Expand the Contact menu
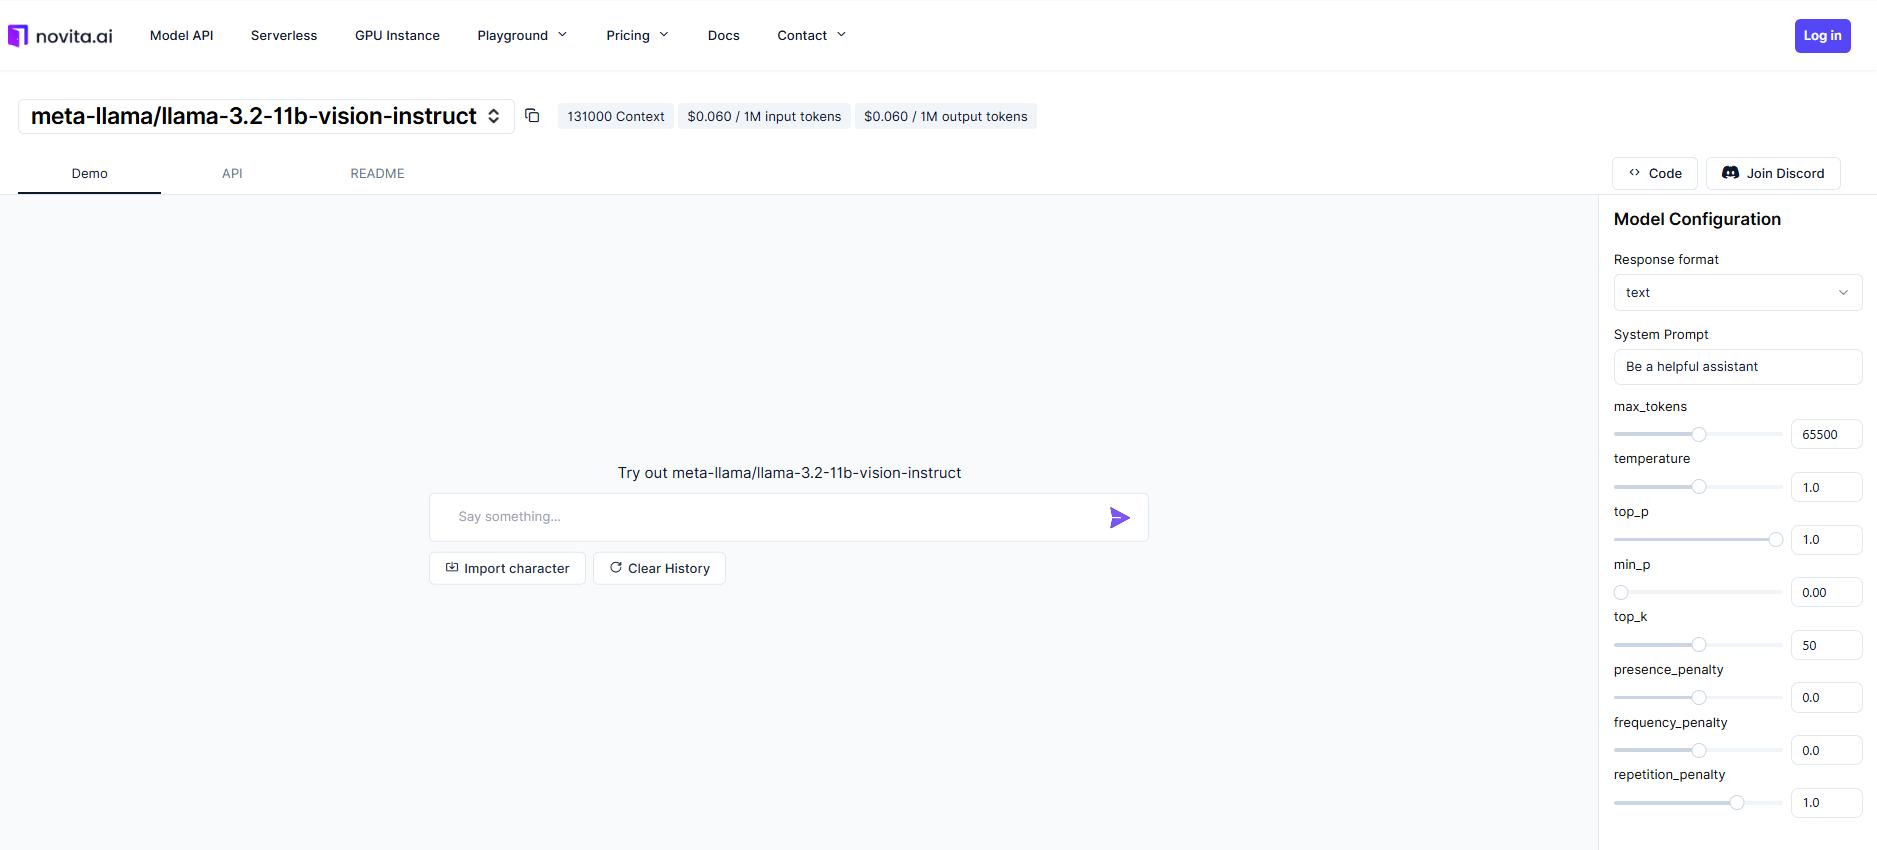The width and height of the screenshot is (1877, 850). (811, 35)
